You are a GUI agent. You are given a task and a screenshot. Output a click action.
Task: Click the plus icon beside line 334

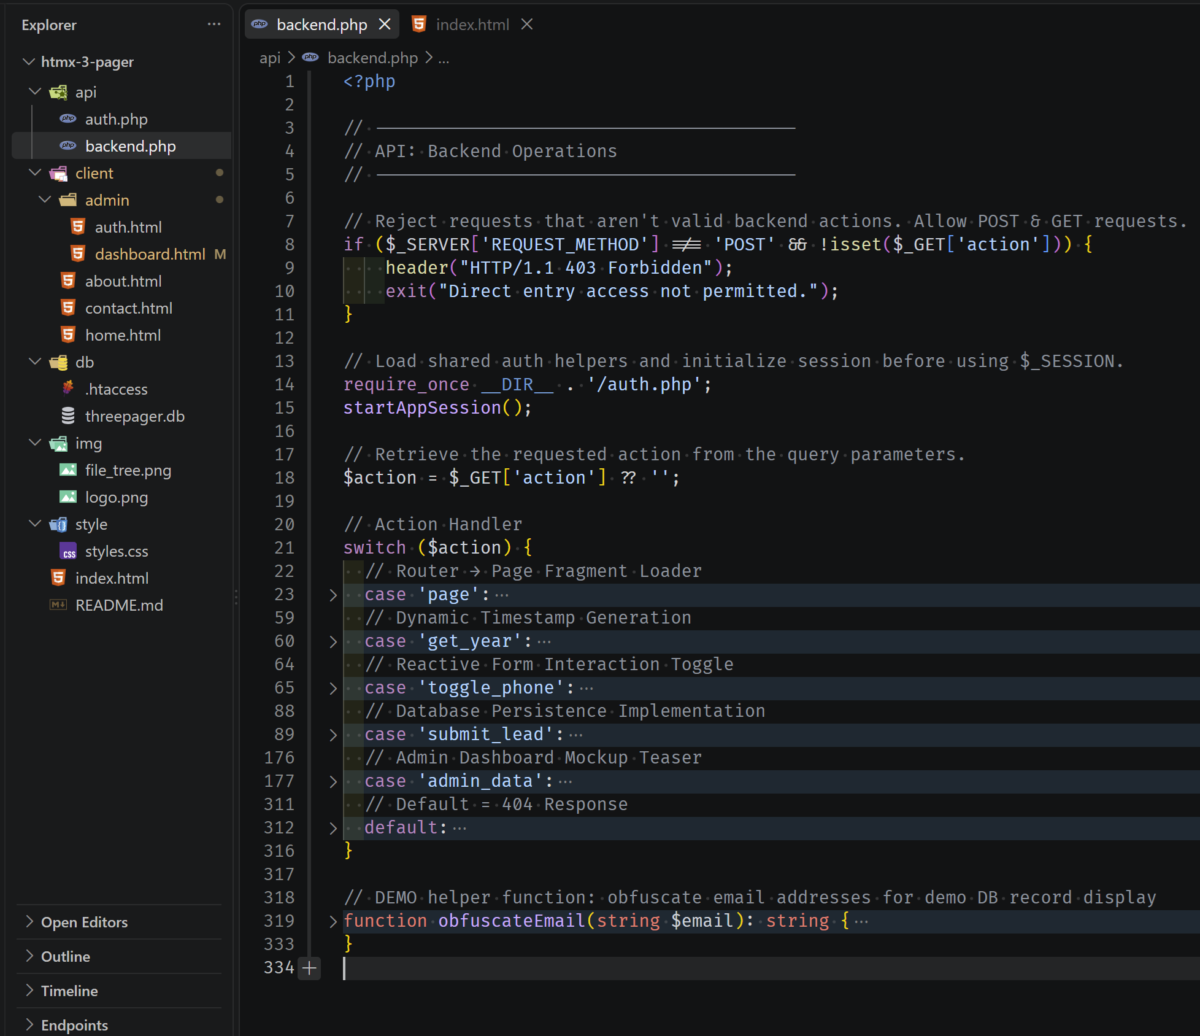309,968
